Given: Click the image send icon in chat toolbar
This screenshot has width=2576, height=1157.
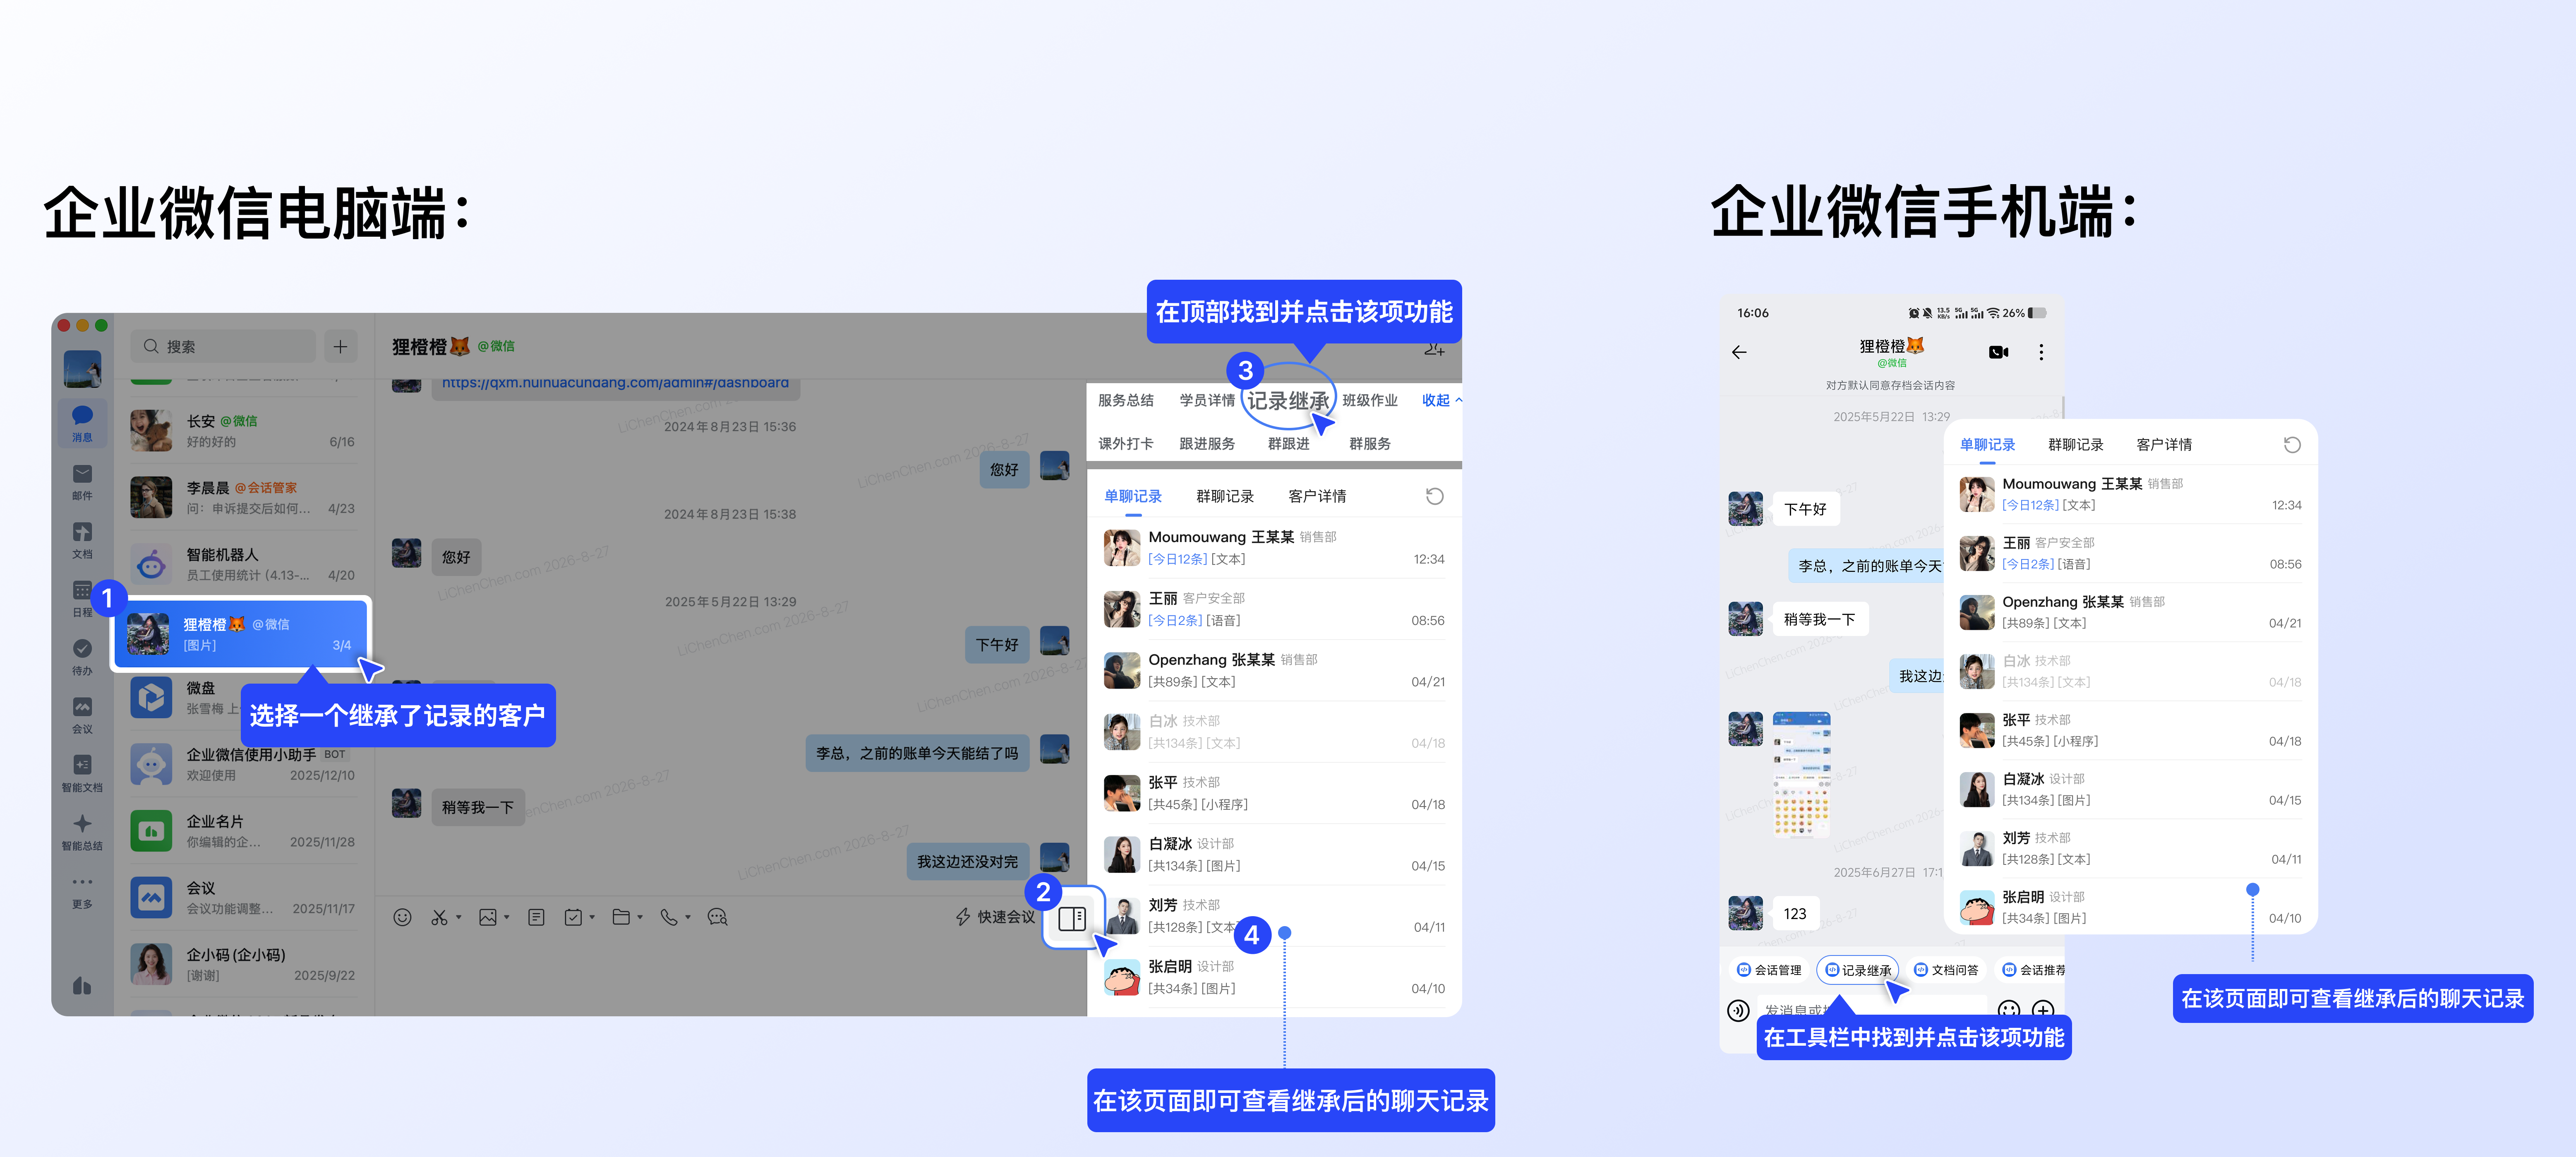Looking at the screenshot, I should [487, 917].
